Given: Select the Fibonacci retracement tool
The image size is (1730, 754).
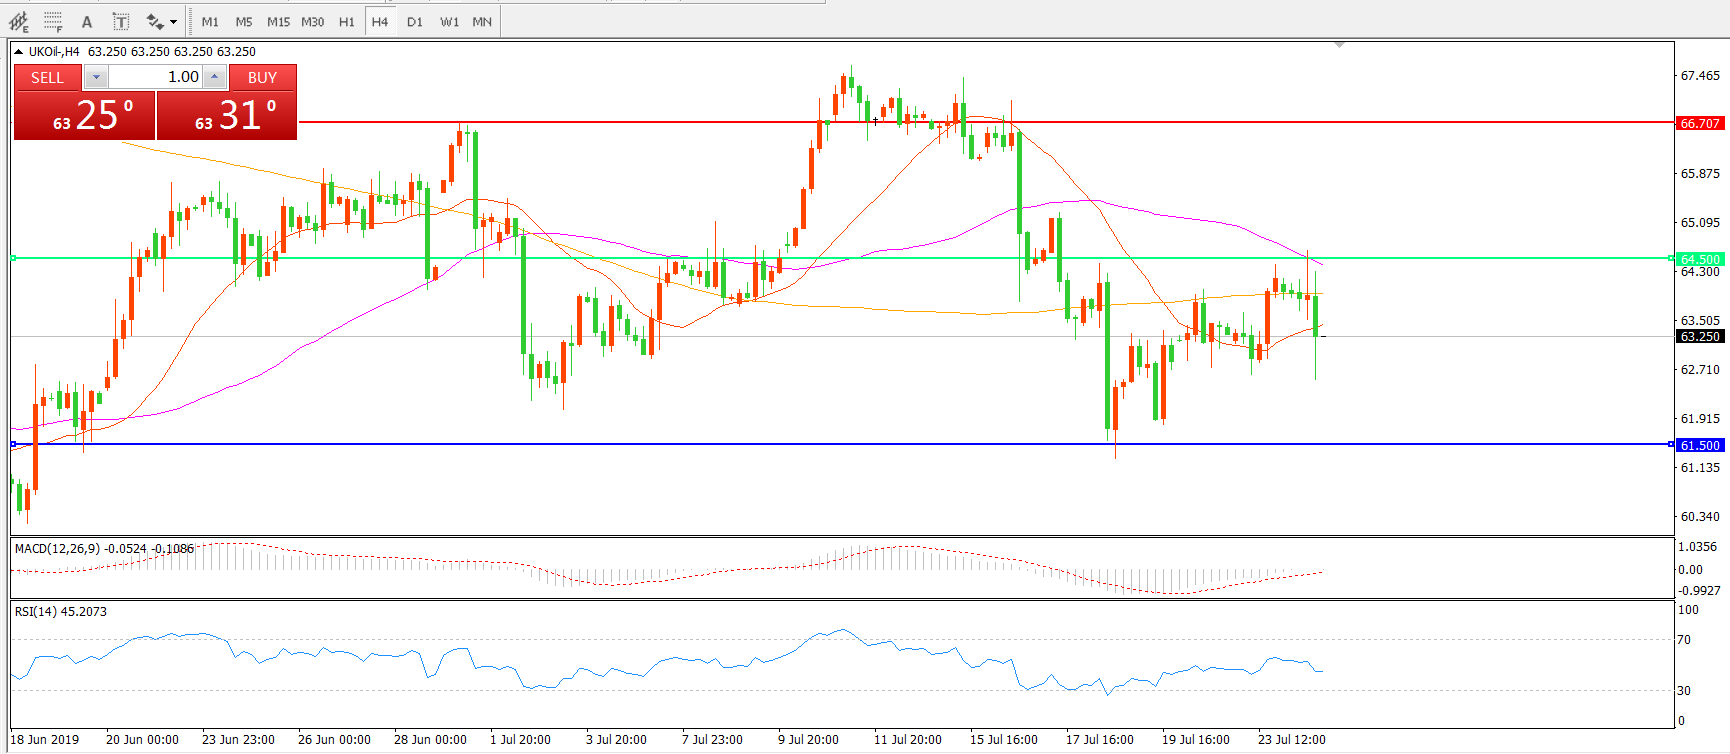Looking at the screenshot, I should point(53,21).
